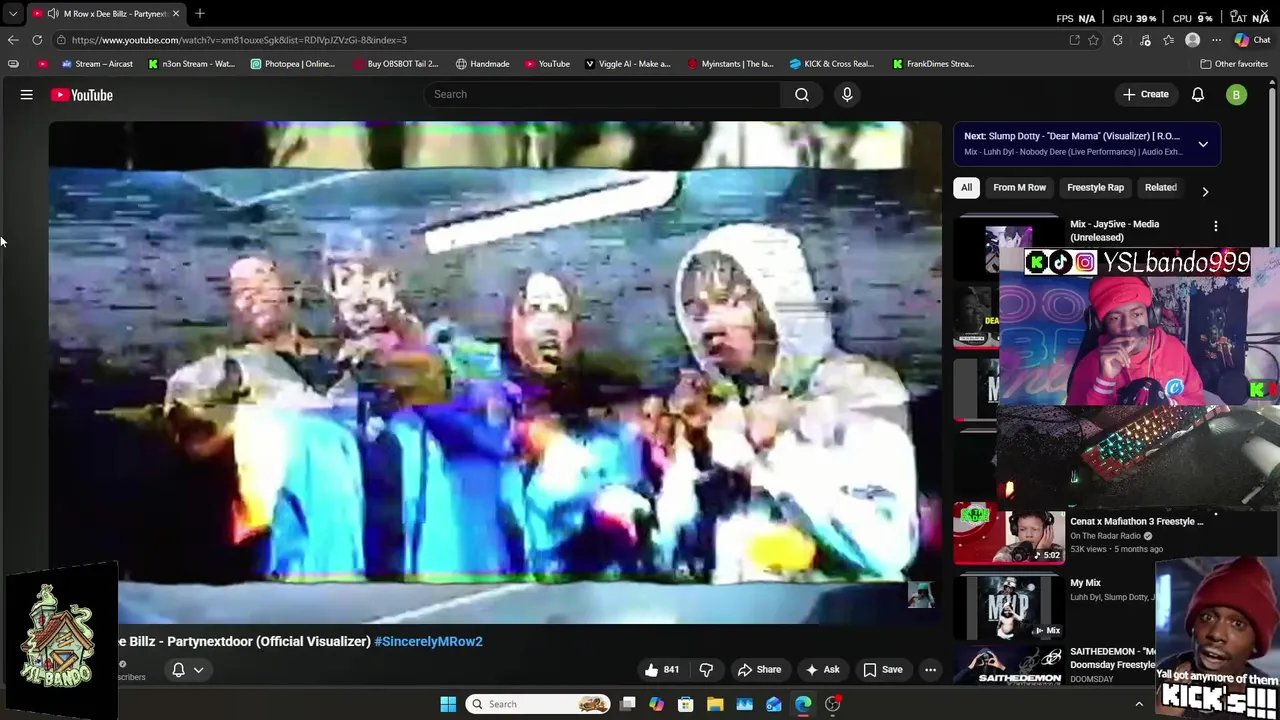Open Task View on the taskbar
Image resolution: width=1280 pixels, height=720 pixels.
click(628, 704)
